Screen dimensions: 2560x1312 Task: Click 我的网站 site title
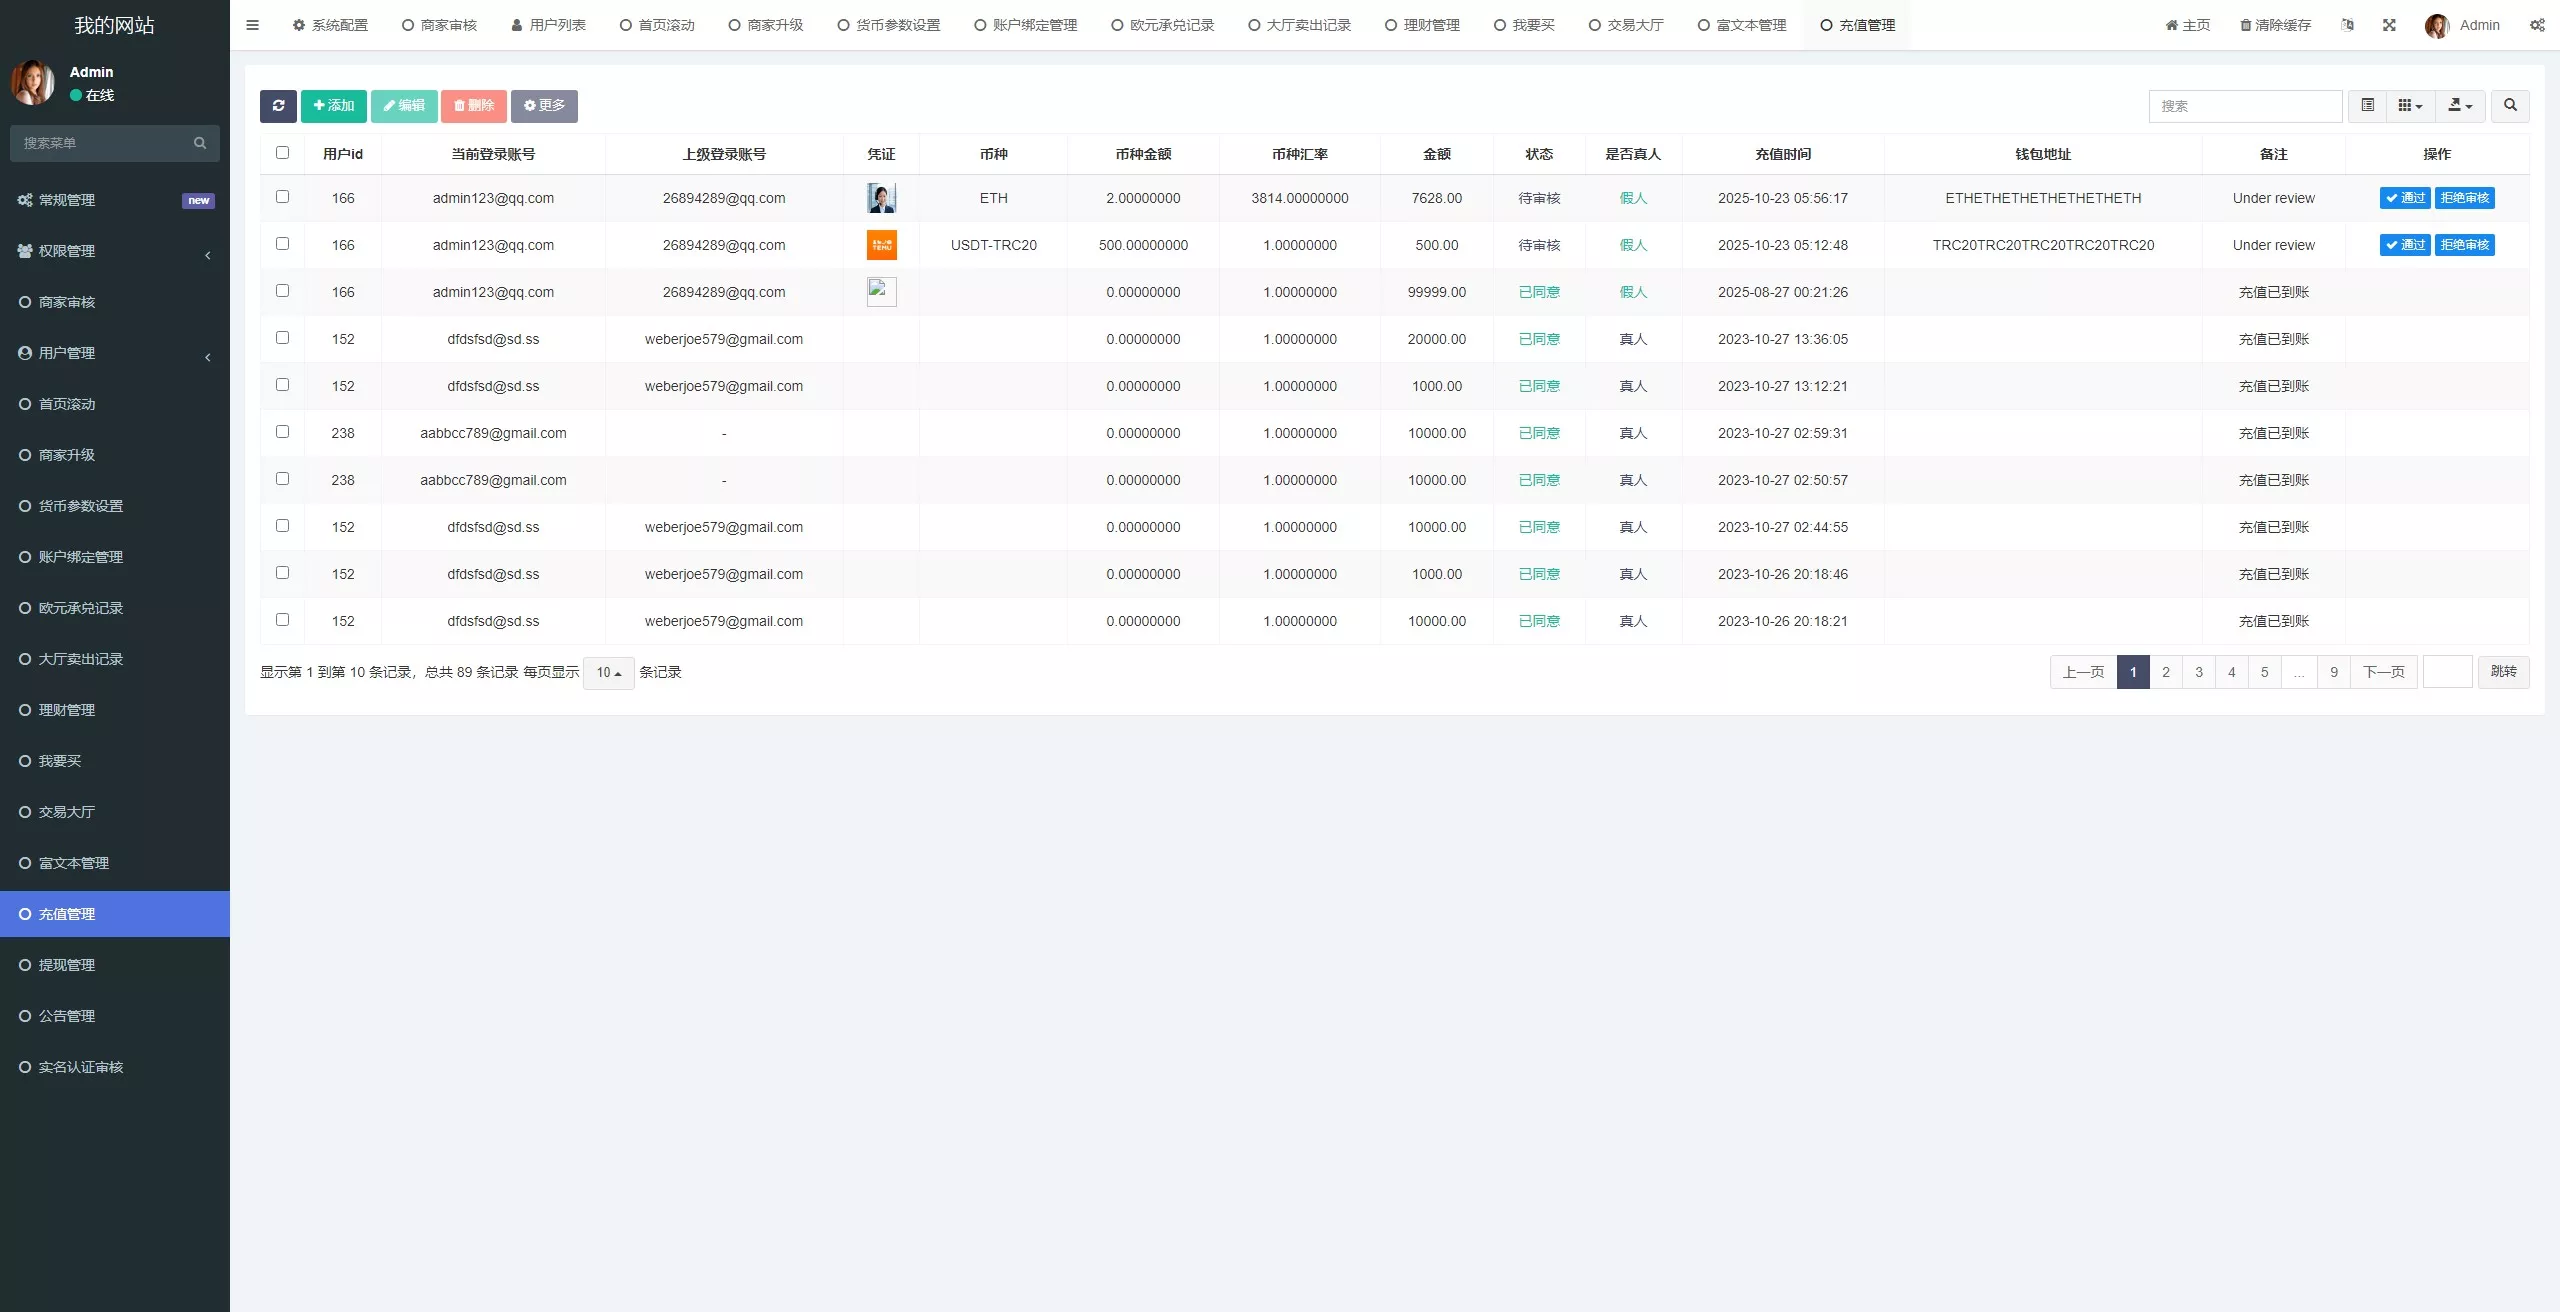click(x=115, y=25)
